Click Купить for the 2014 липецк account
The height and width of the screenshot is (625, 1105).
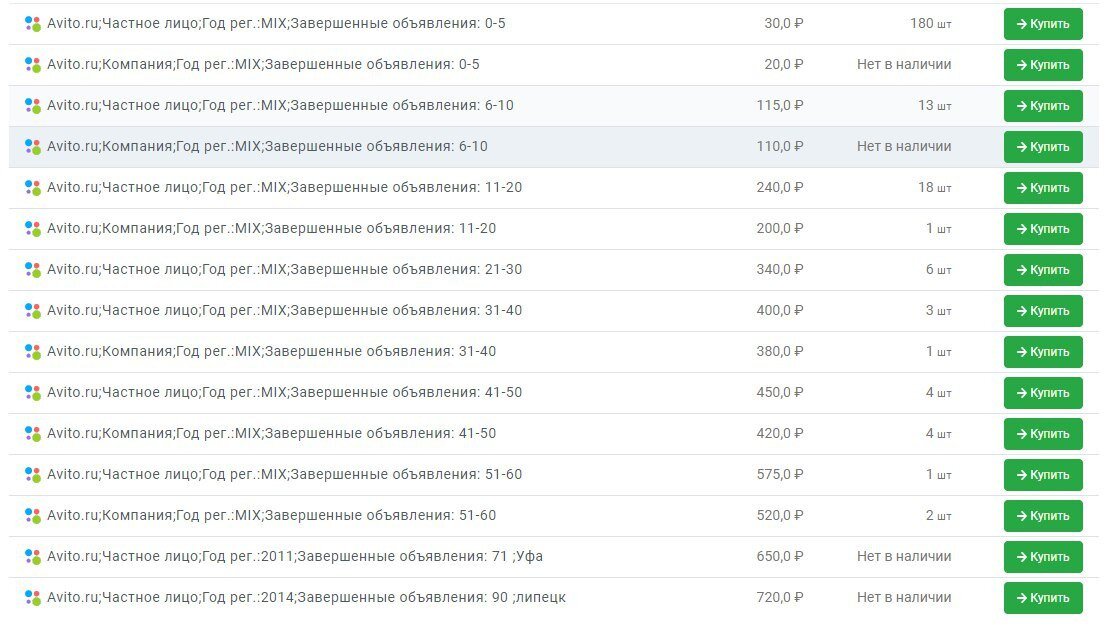[x=1043, y=598]
